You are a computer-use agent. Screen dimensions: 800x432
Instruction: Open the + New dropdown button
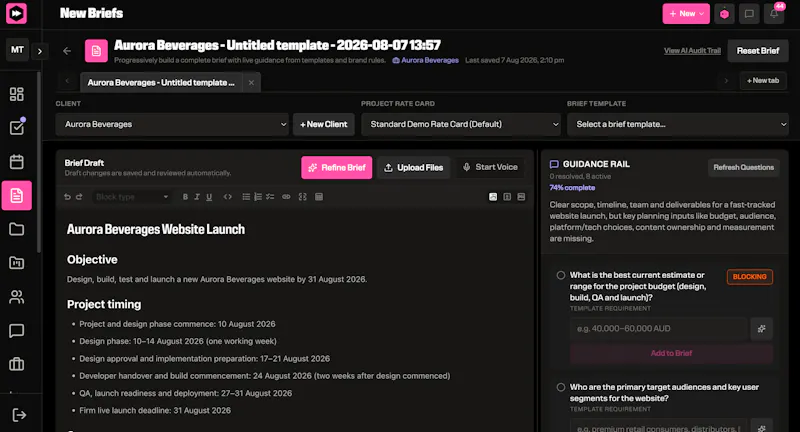pos(686,14)
